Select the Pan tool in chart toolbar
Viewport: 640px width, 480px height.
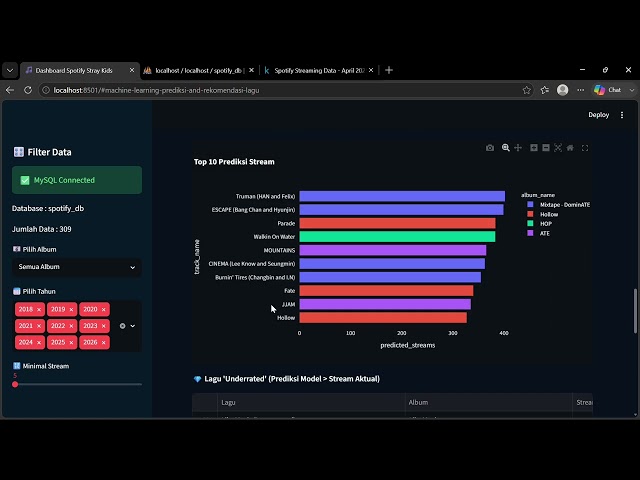coord(518,148)
